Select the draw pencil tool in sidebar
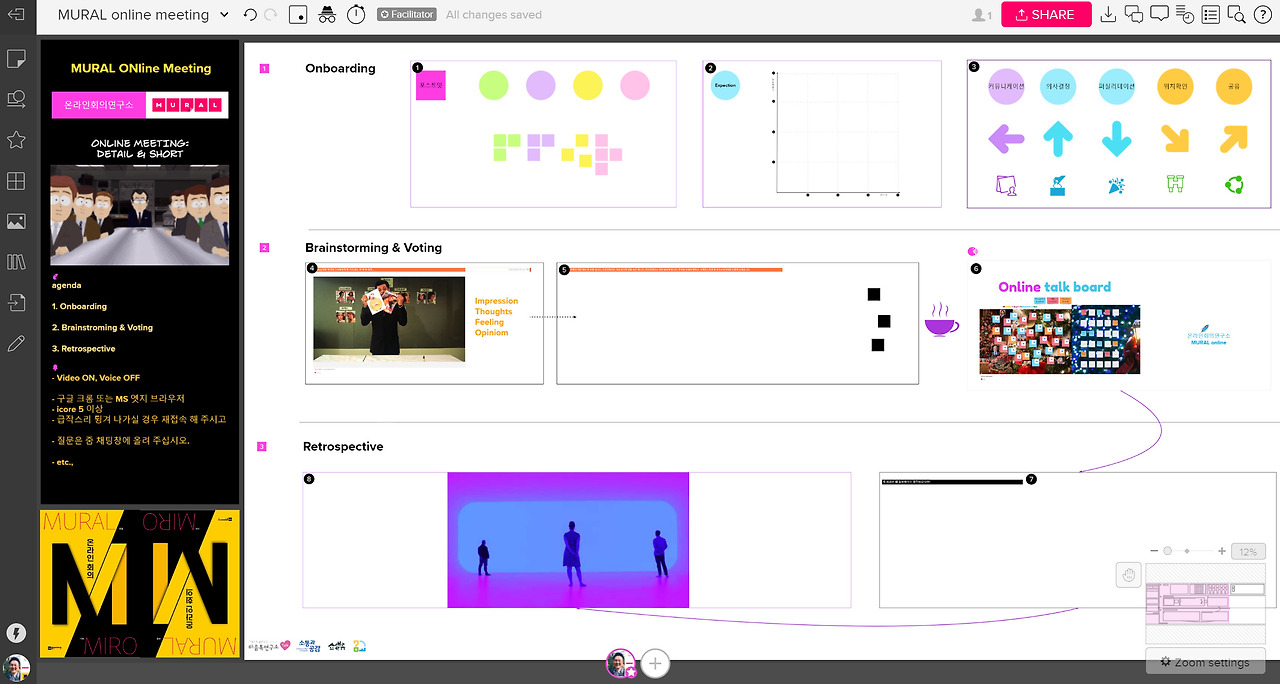 tap(16, 344)
